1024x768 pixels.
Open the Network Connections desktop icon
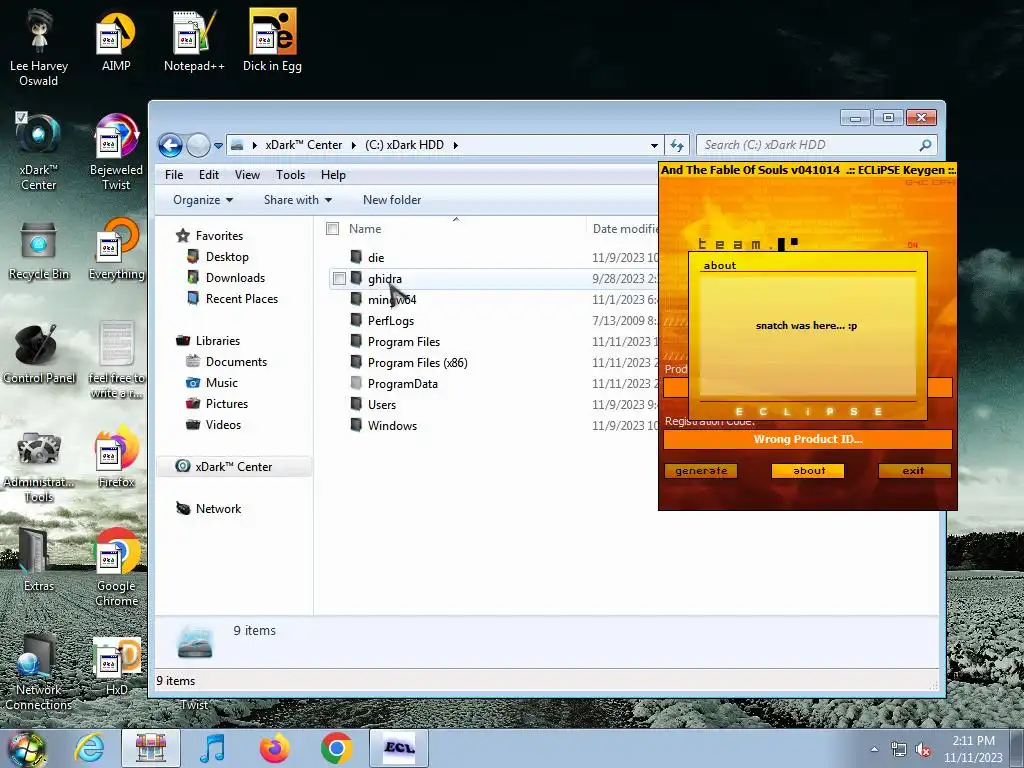click(39, 673)
